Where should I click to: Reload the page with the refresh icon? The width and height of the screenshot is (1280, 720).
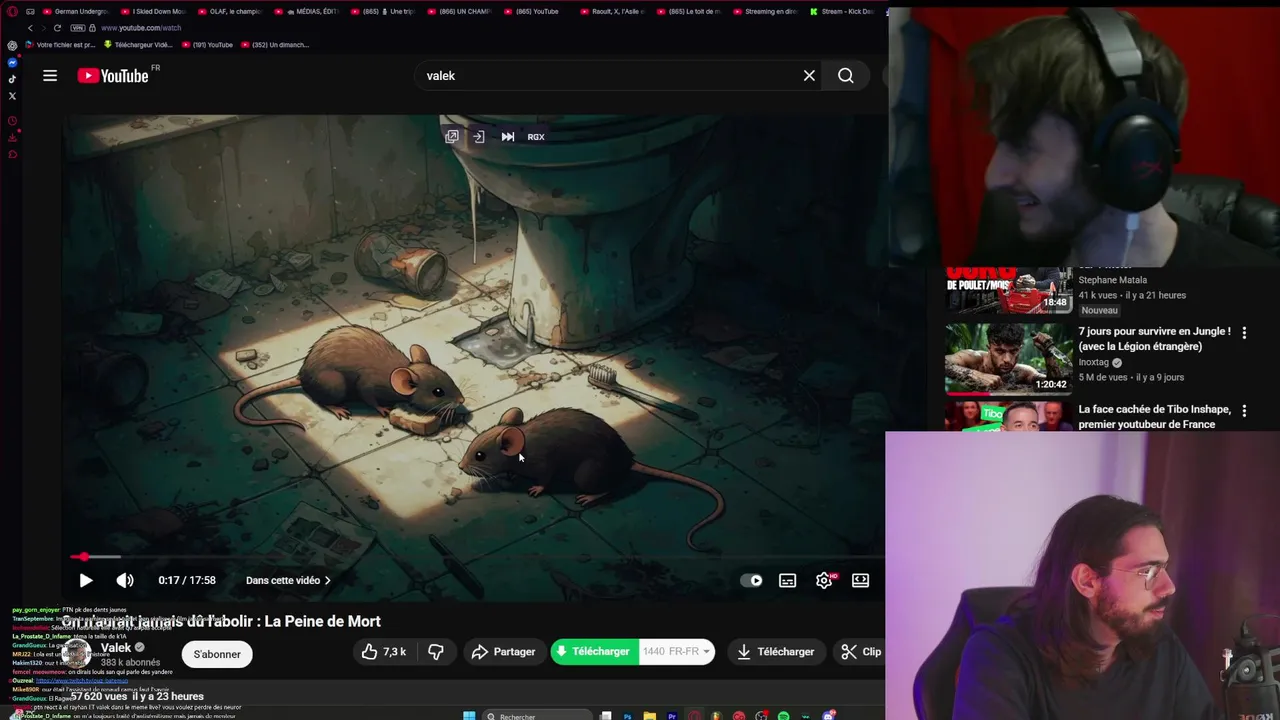coord(57,28)
